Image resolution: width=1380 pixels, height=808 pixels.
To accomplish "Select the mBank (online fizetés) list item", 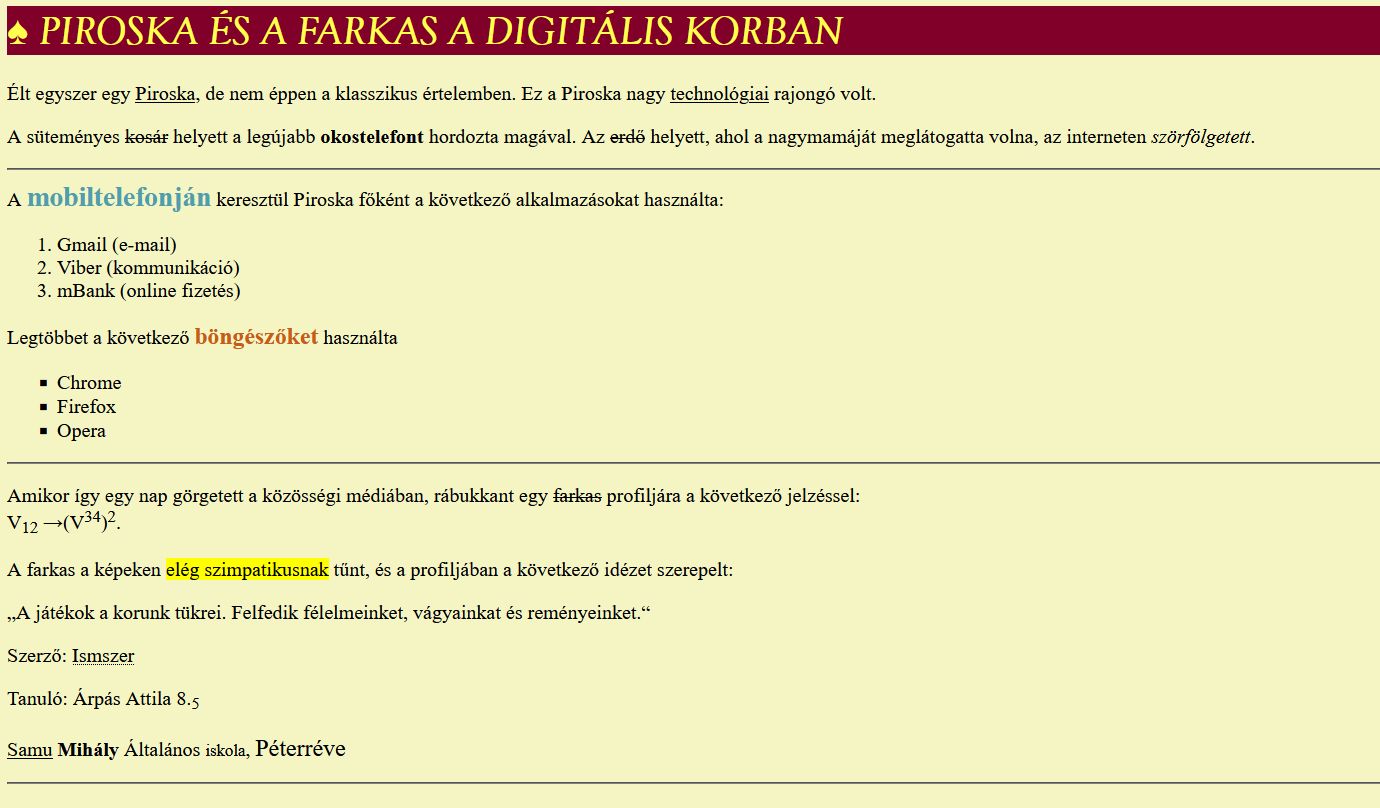I will [x=148, y=291].
